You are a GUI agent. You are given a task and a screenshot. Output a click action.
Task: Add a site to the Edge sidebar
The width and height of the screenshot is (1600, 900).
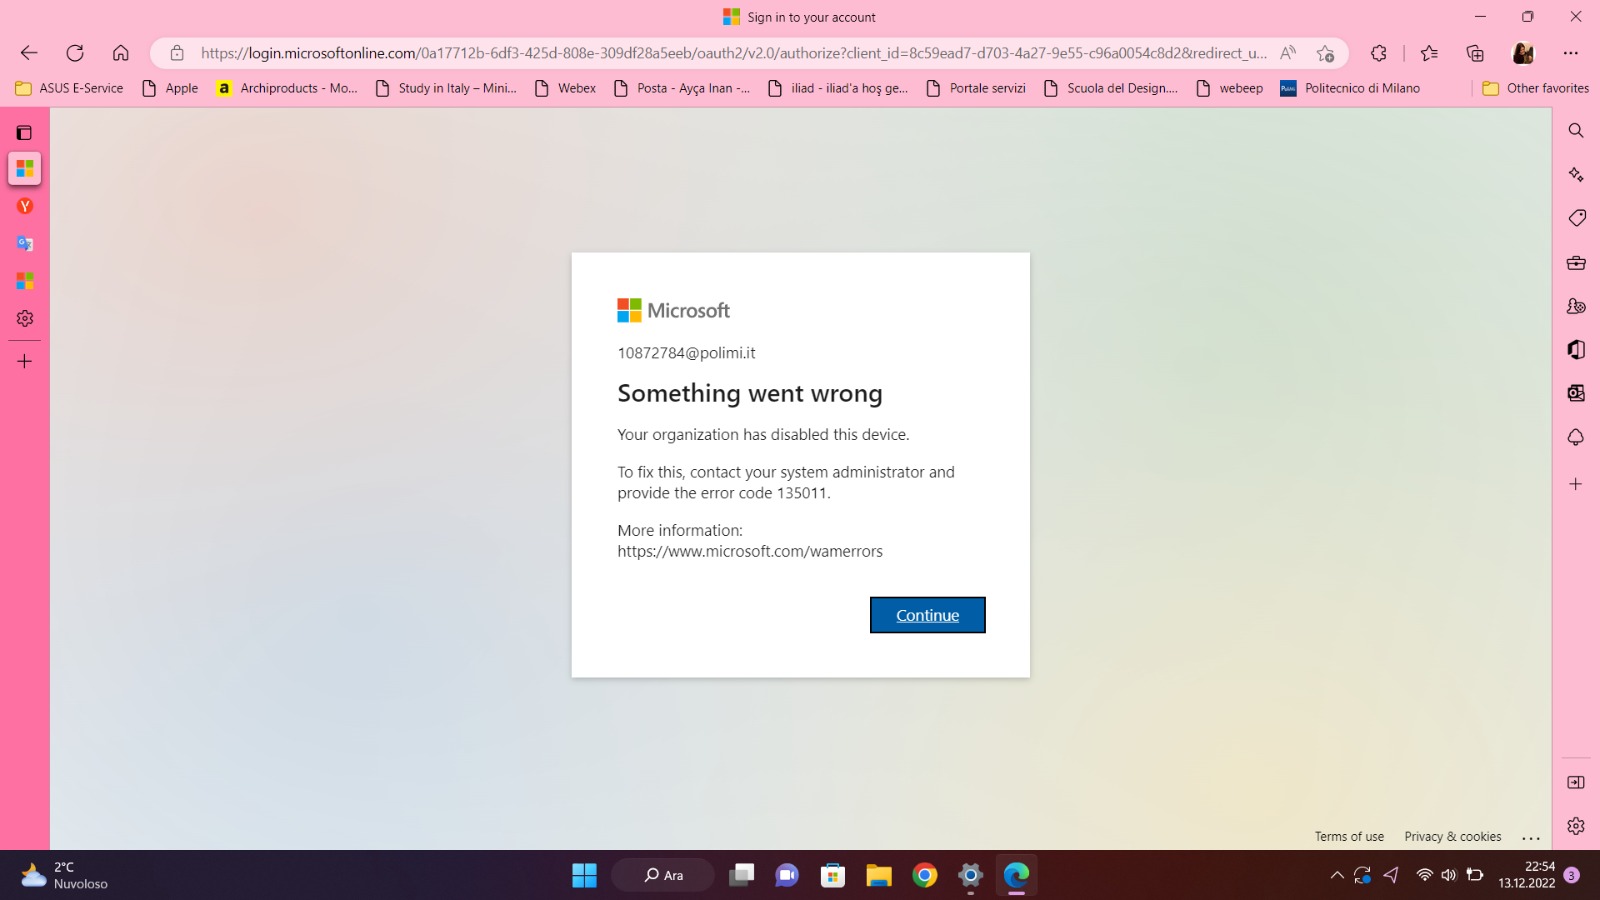click(1576, 484)
